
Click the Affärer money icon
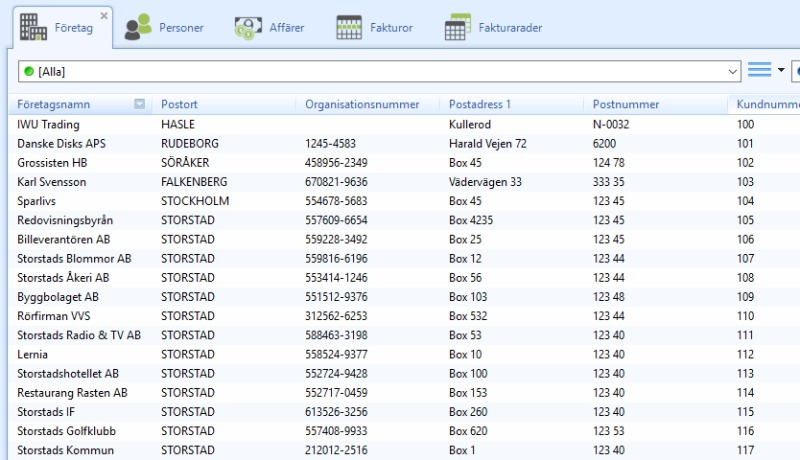248,28
